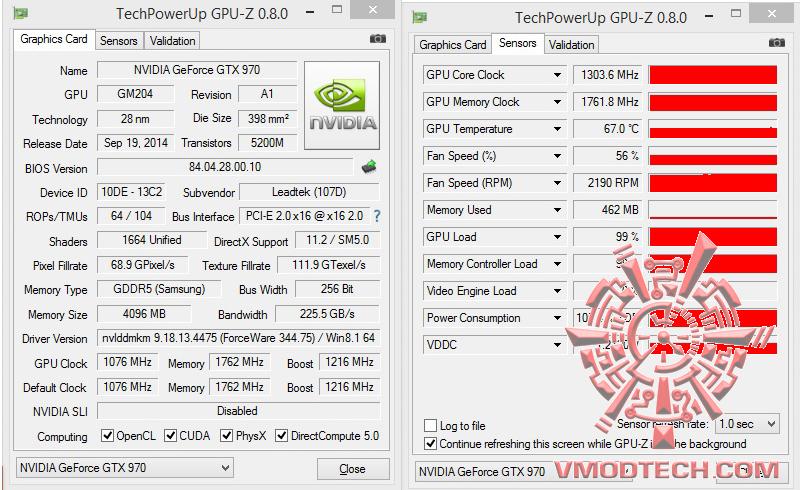The width and height of the screenshot is (800, 490).
Task: Click the Texture Fillrate value 111.9 GTexel/s
Action: (329, 265)
